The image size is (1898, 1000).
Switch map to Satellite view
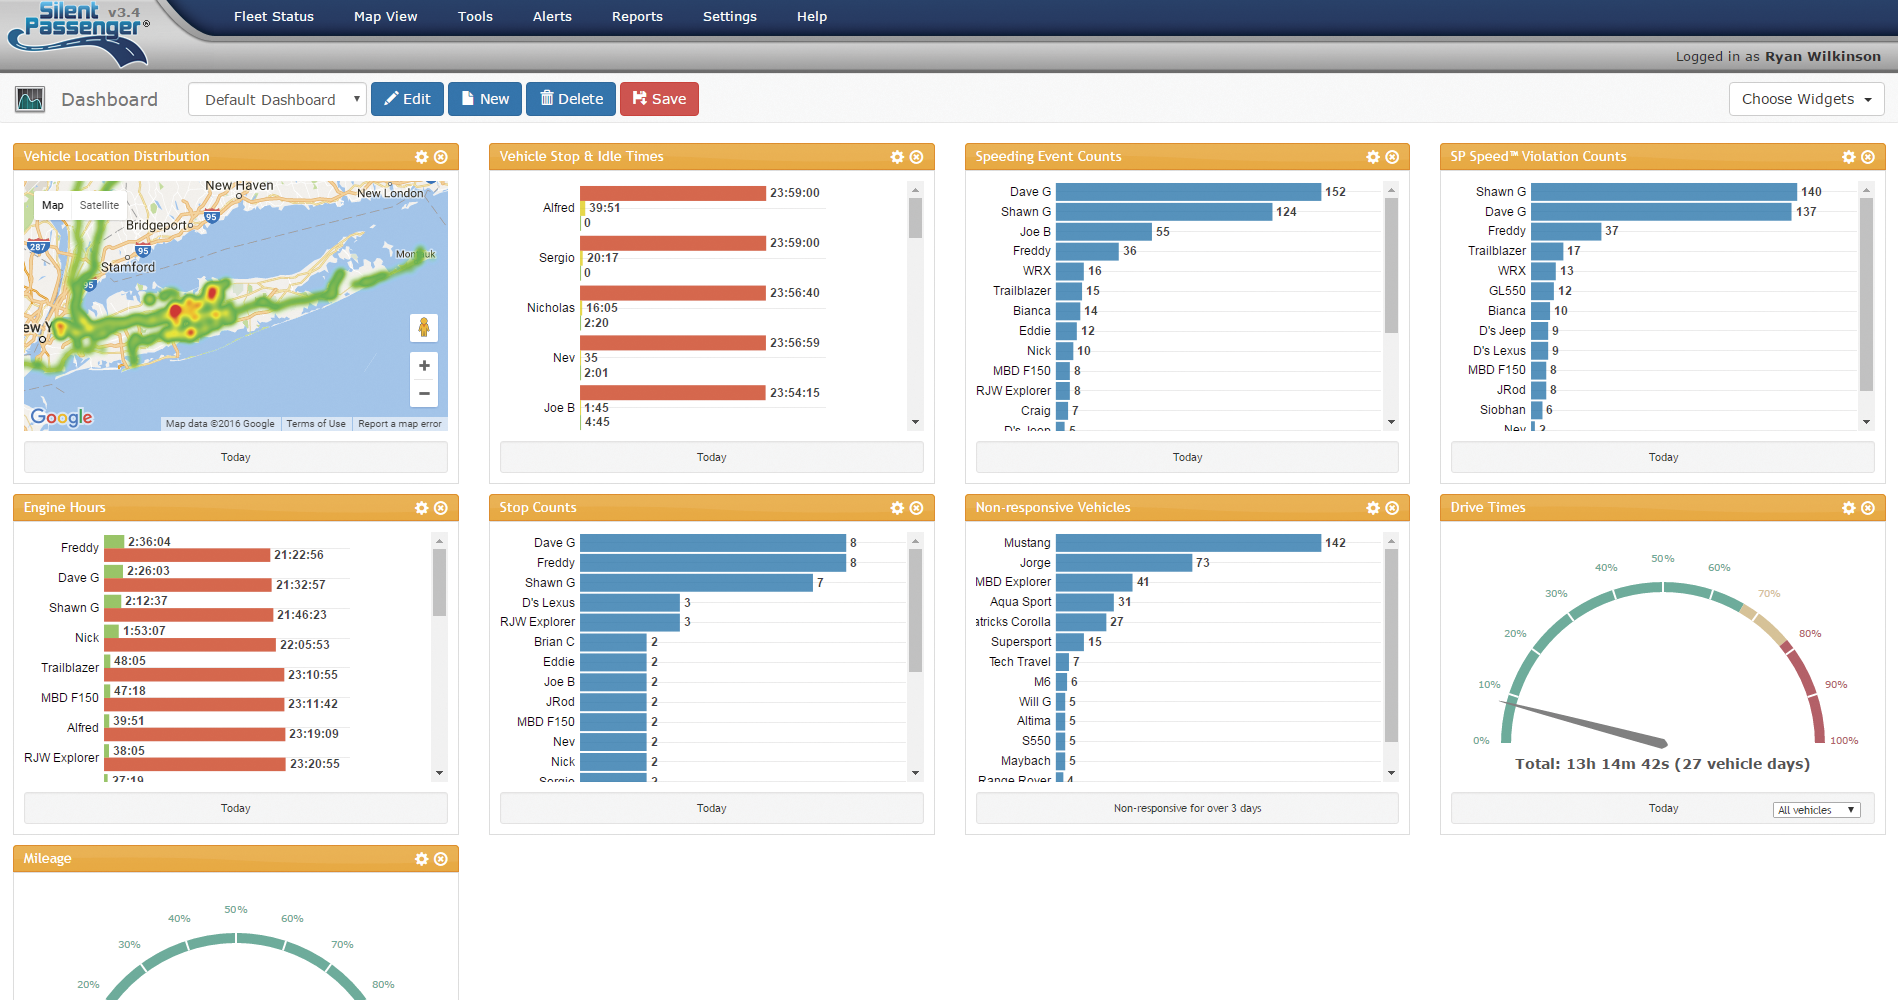[x=99, y=205]
